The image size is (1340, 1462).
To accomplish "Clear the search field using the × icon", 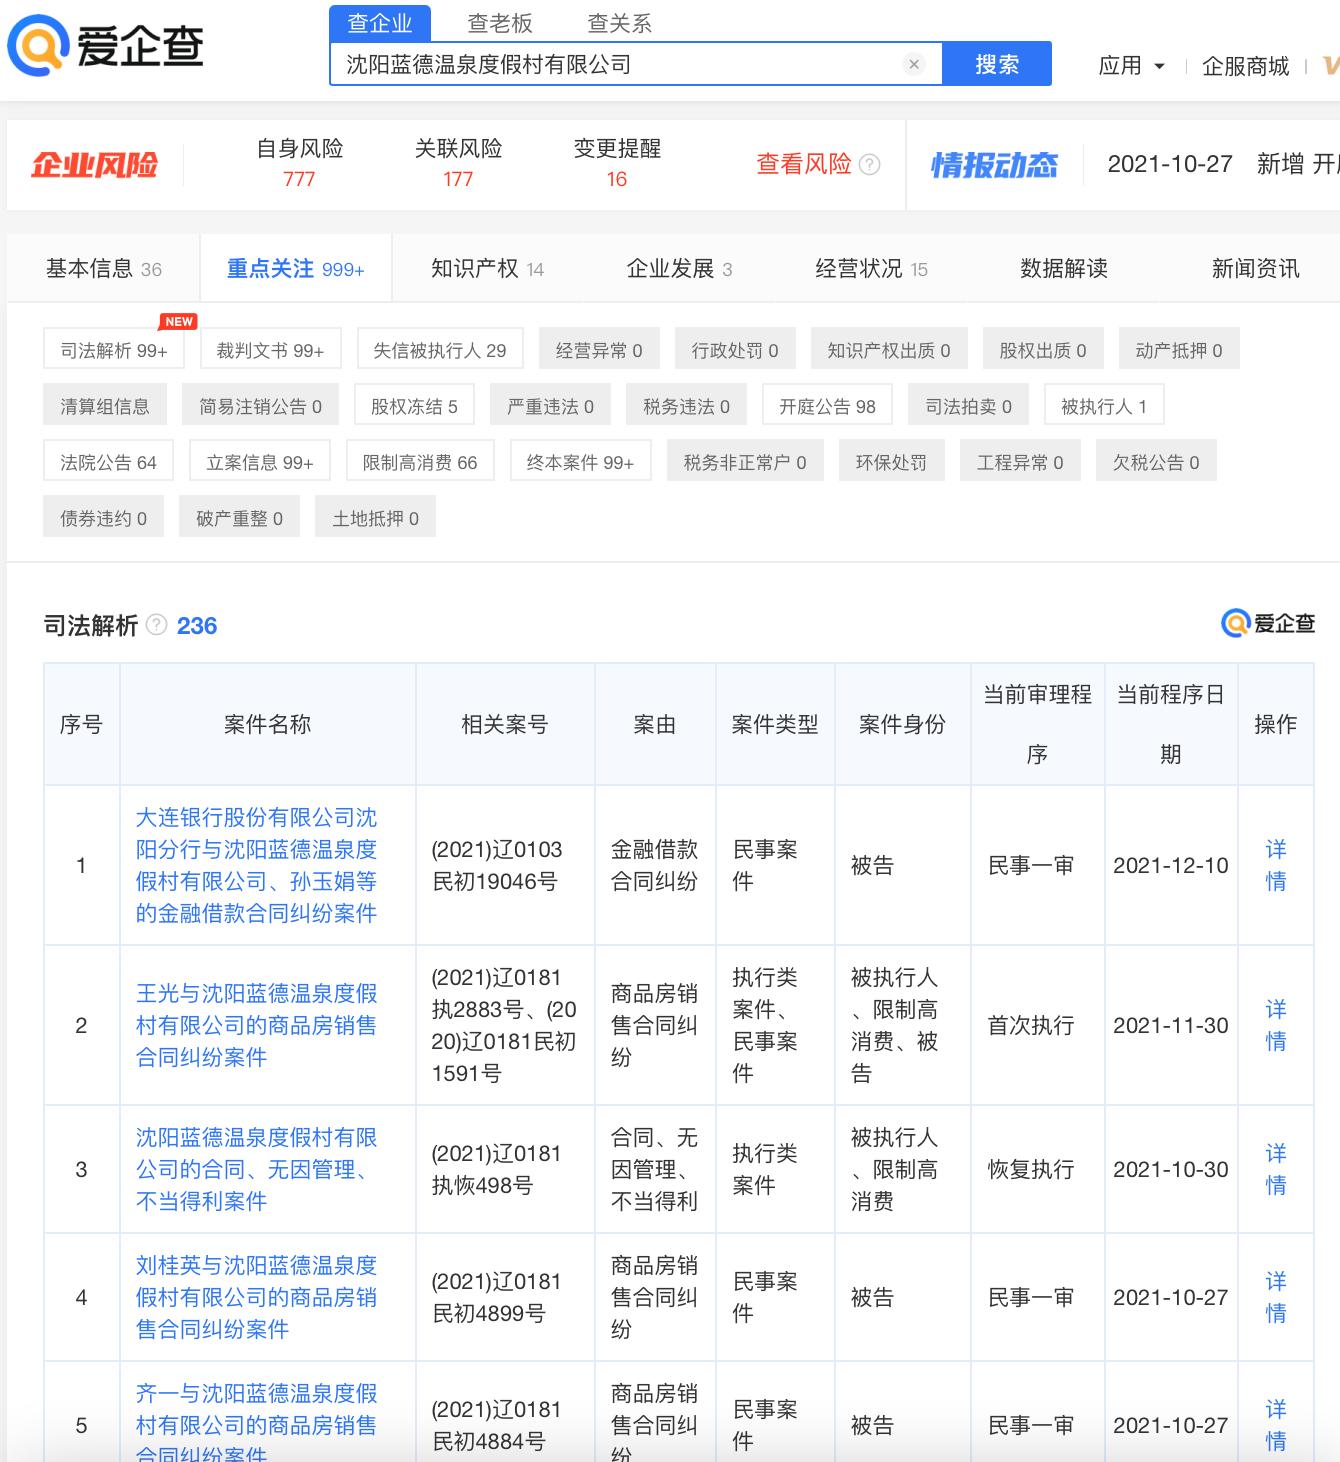I will coord(913,64).
